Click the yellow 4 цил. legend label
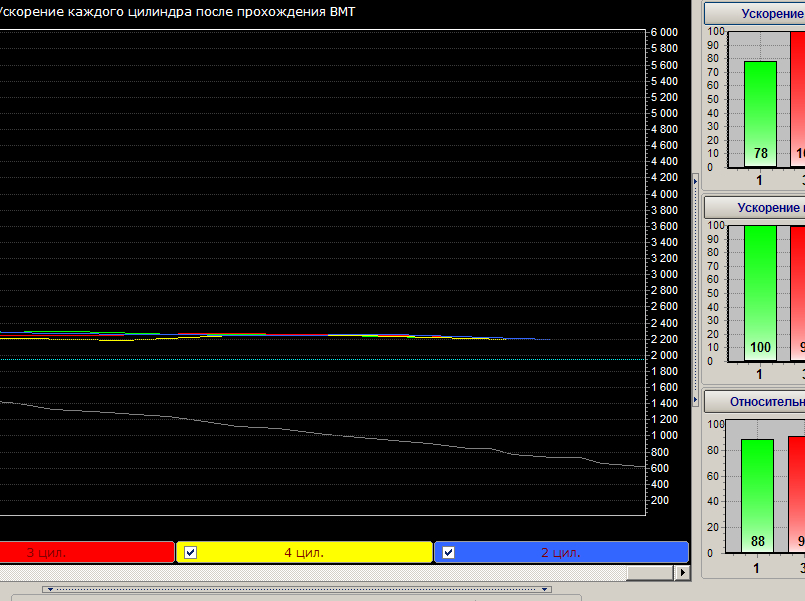The image size is (805, 601). coord(304,553)
